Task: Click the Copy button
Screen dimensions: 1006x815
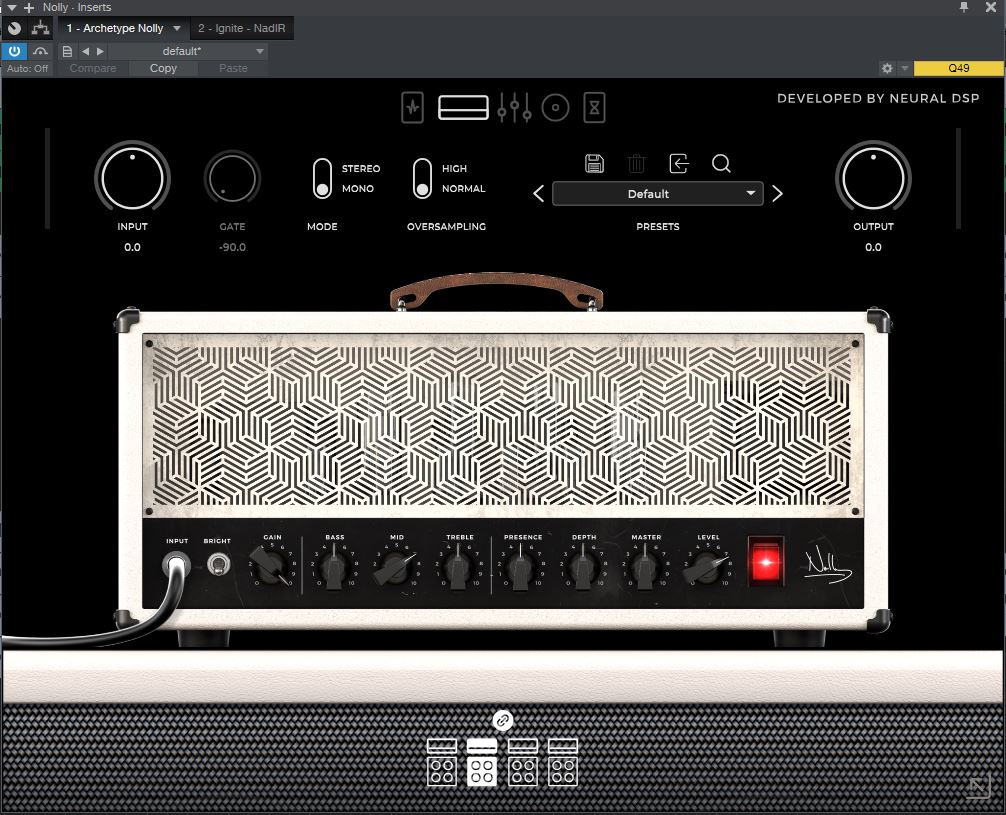Action: tap(163, 68)
